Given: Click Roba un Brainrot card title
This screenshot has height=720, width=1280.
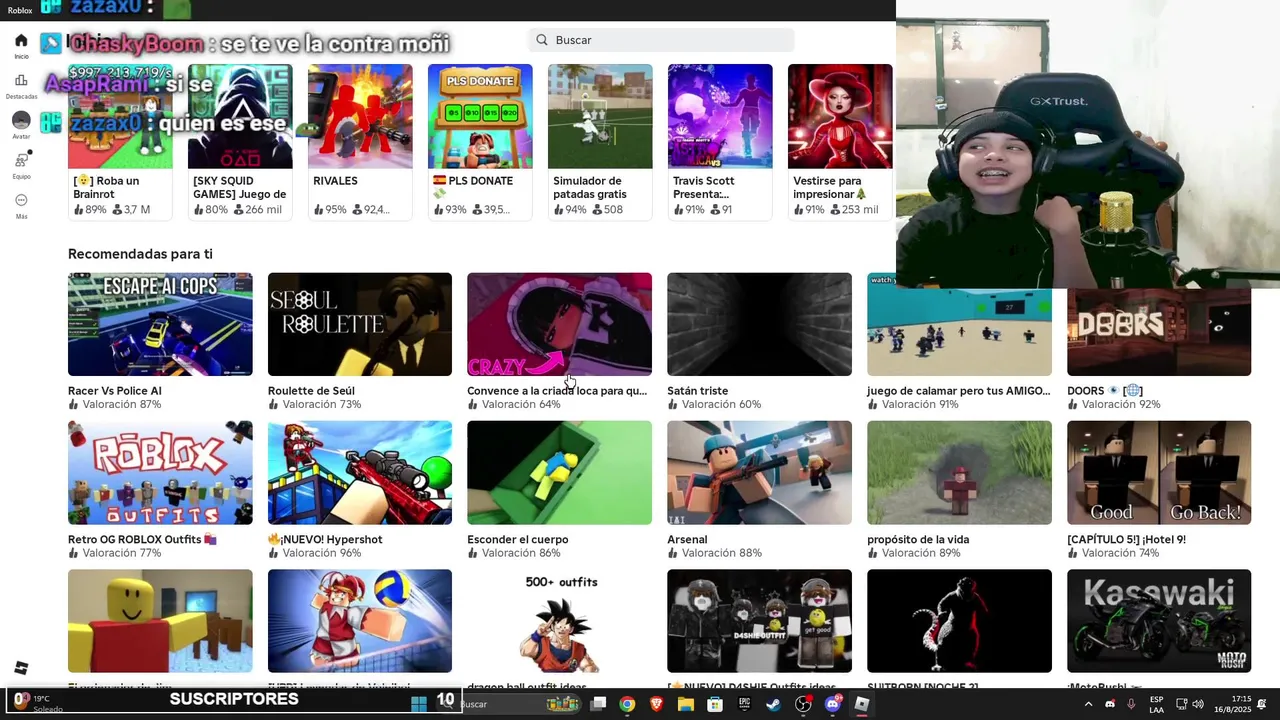Looking at the screenshot, I should click(107, 188).
